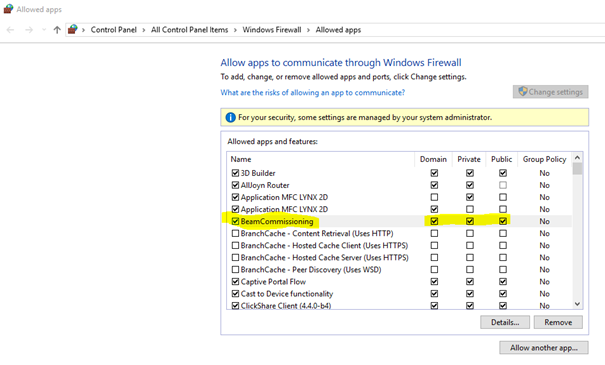Click the firewall icon in address bar
The width and height of the screenshot is (605, 365).
(73, 29)
